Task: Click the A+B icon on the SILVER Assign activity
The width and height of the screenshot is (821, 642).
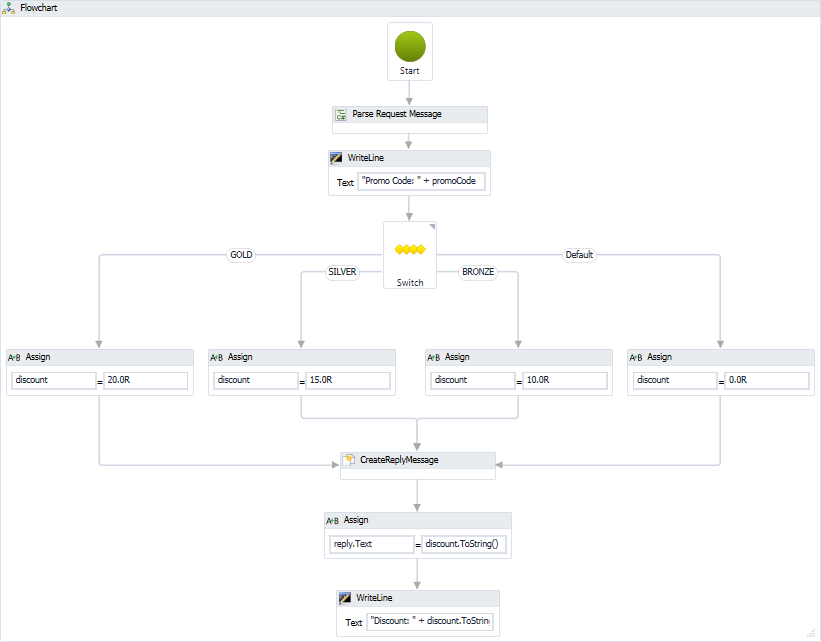Action: click(x=214, y=356)
